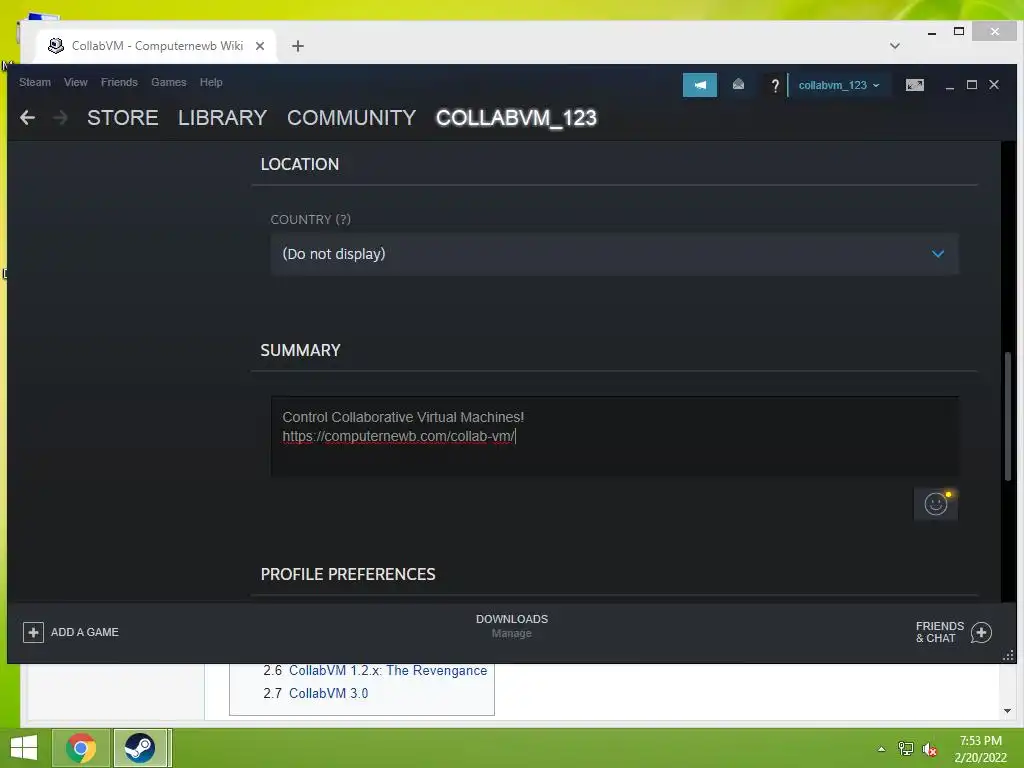
Task: Click the computernewb.com URL in summary
Action: click(398, 436)
